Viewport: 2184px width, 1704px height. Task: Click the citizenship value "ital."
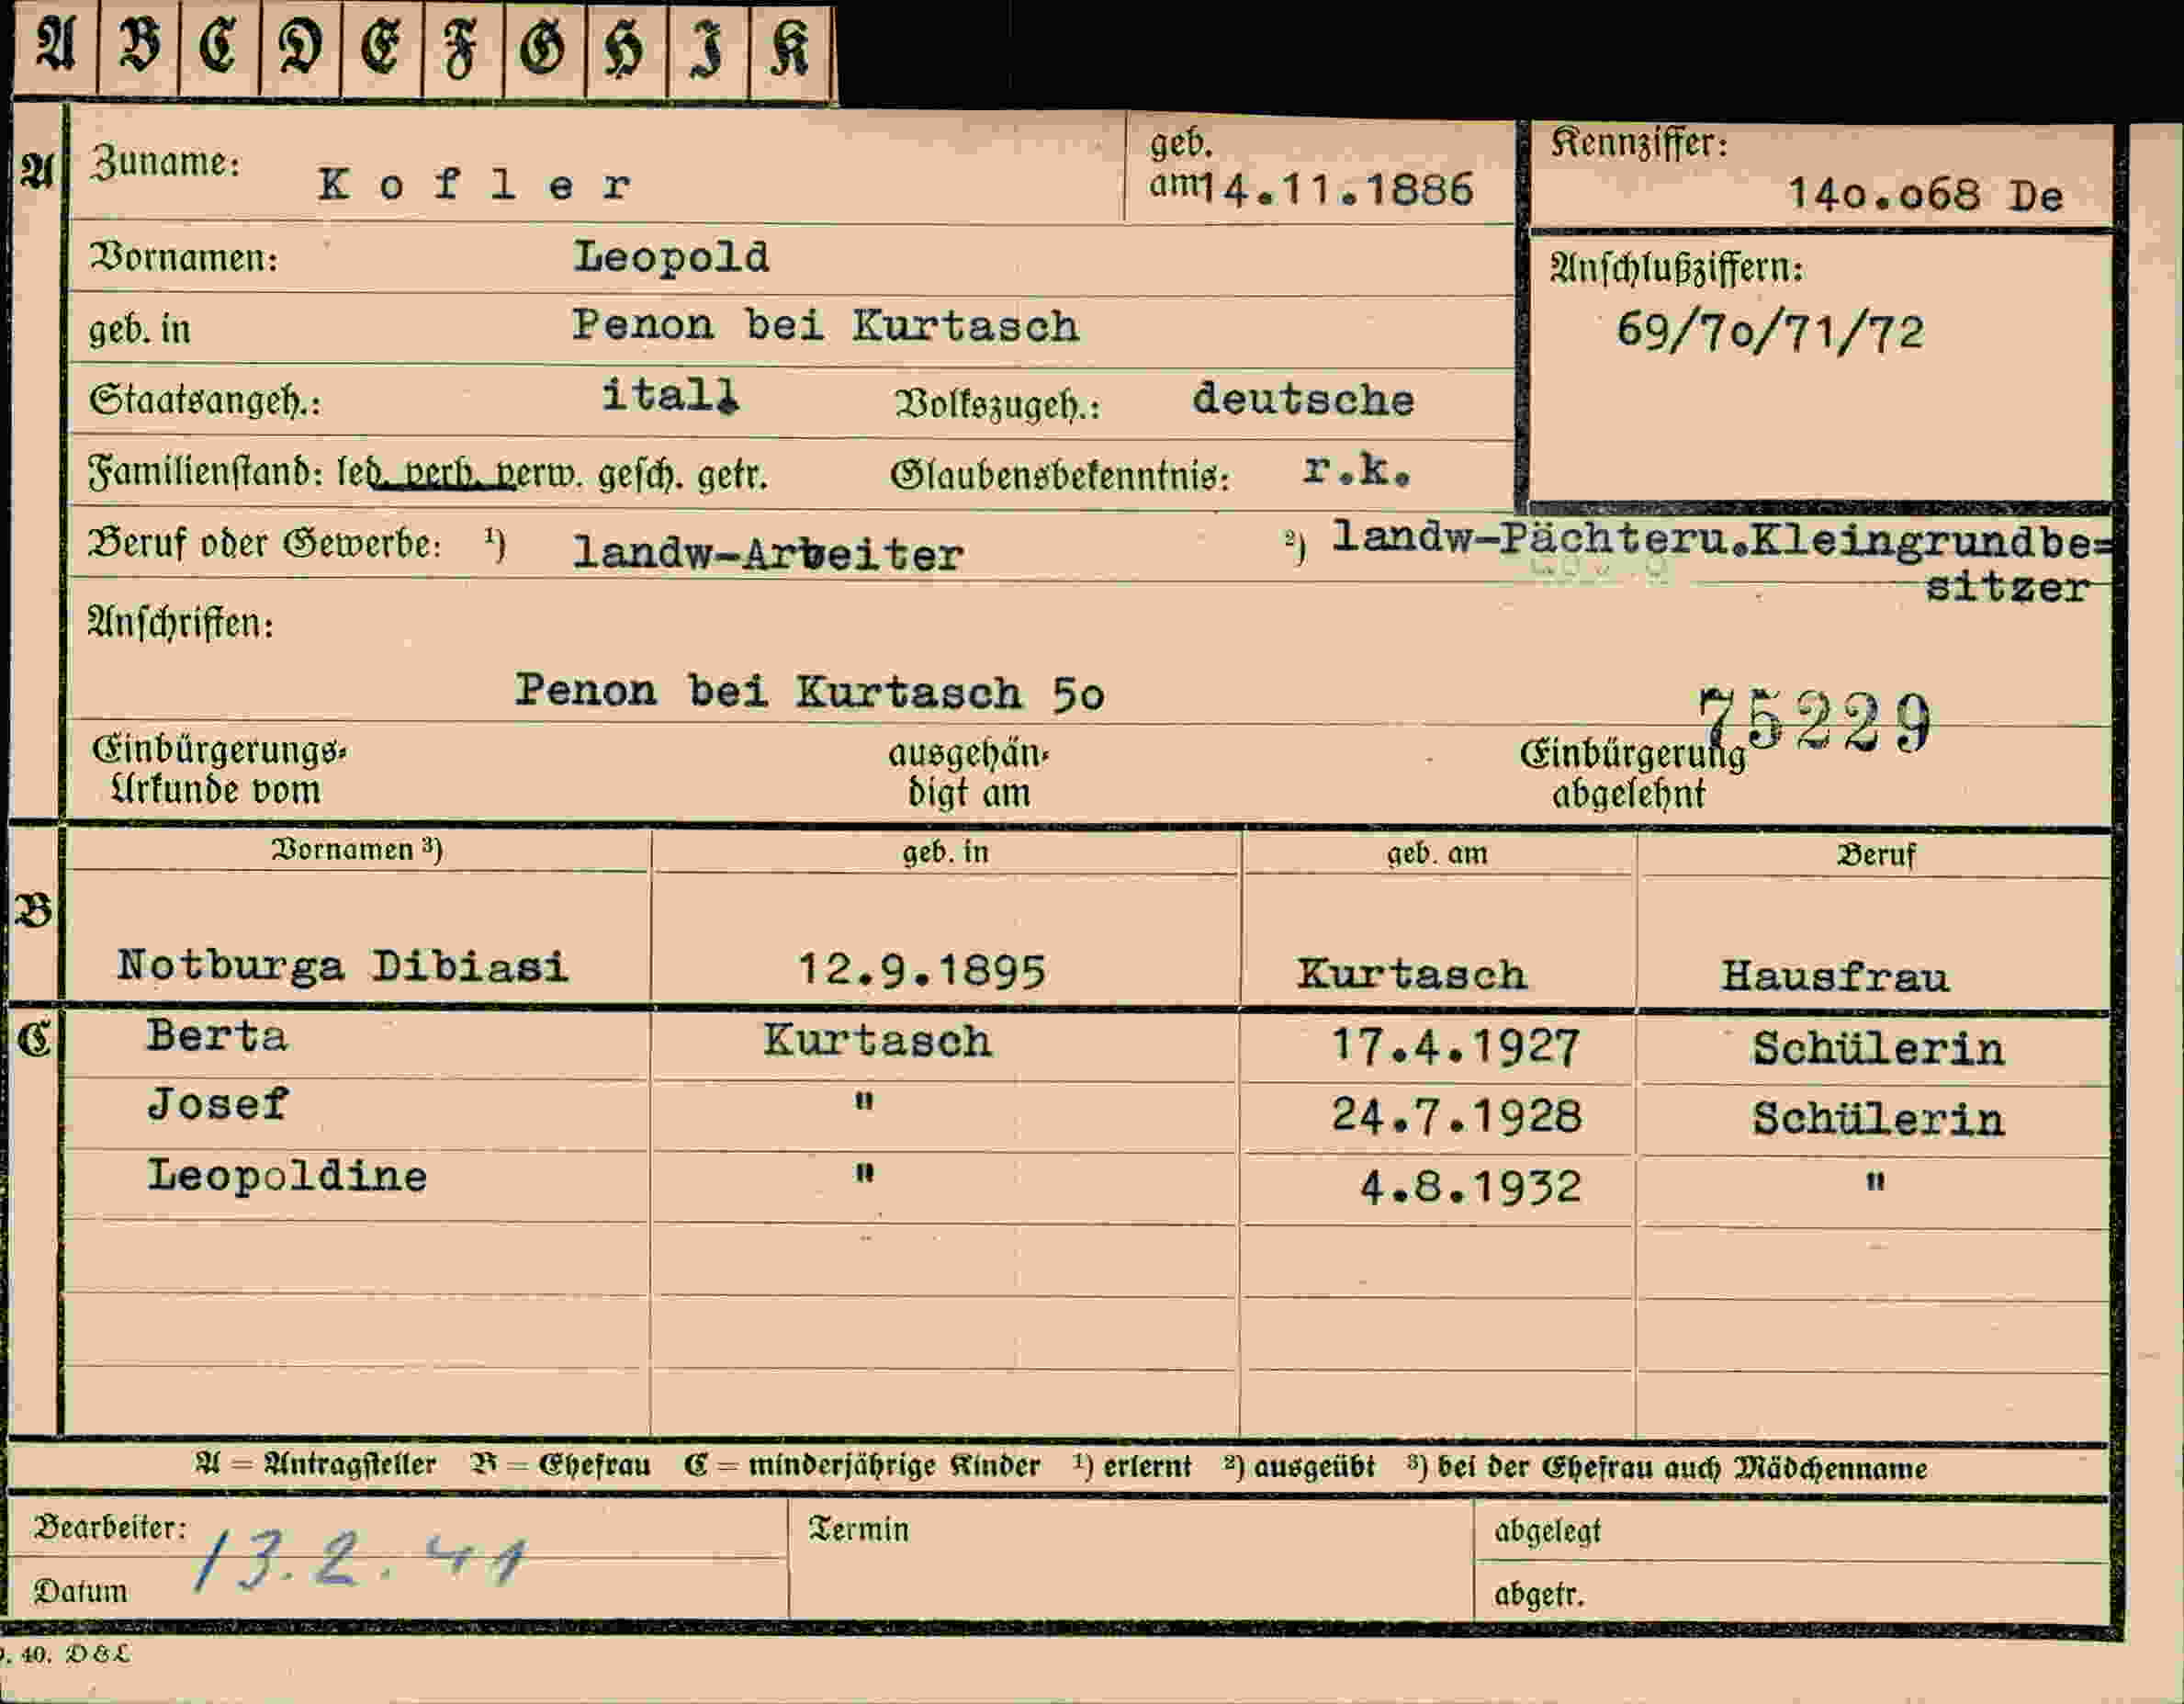click(670, 394)
